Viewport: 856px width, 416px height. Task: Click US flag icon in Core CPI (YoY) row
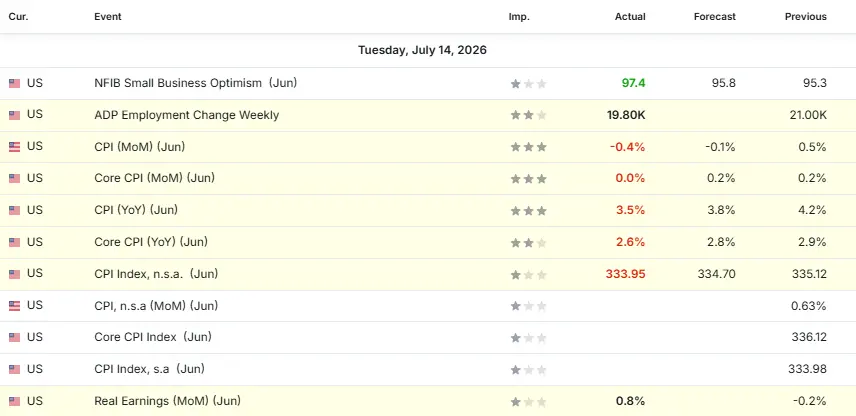tap(14, 242)
